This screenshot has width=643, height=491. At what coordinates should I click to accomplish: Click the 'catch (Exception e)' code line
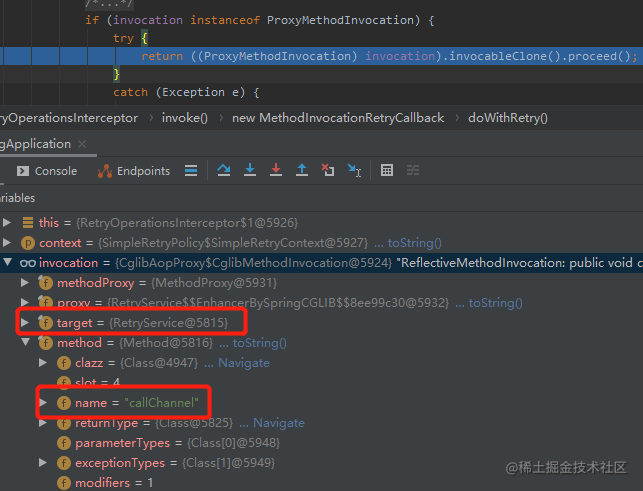[x=186, y=92]
